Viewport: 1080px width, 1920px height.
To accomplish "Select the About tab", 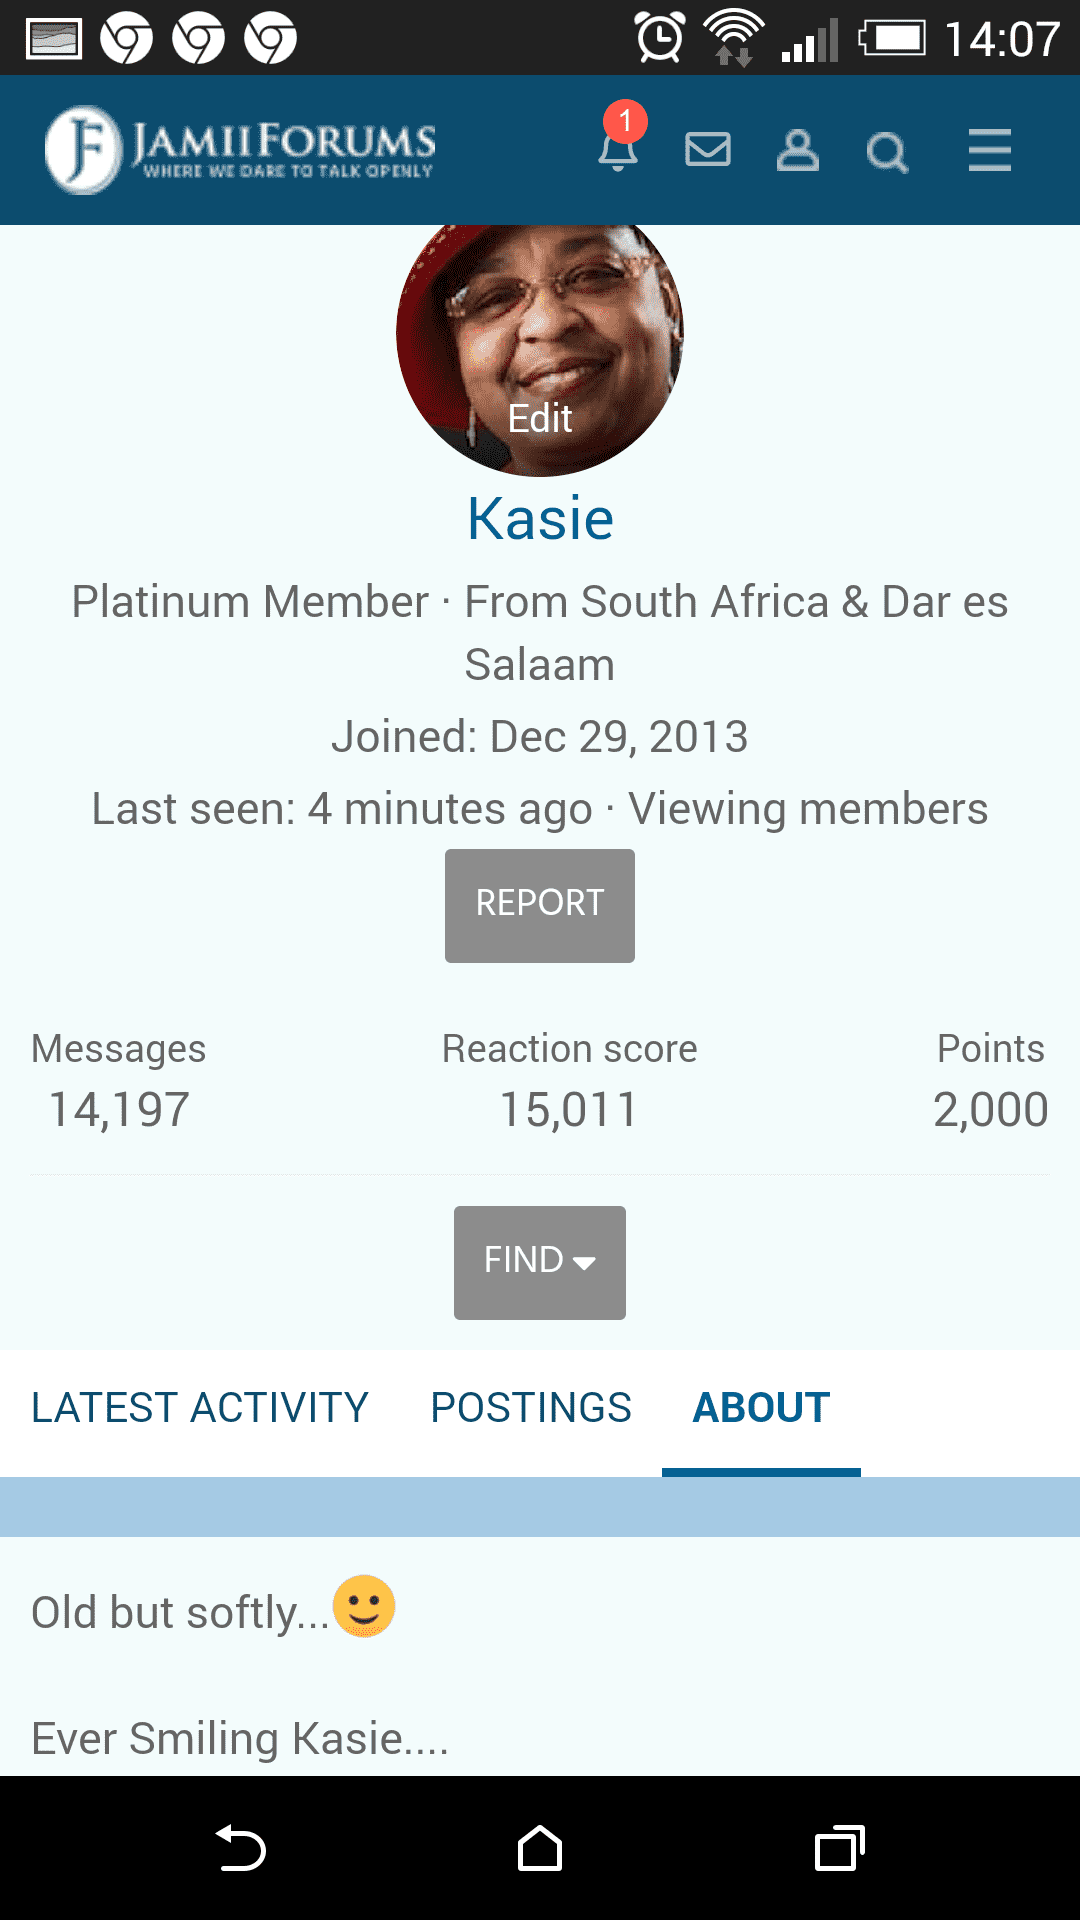I will (x=761, y=1408).
